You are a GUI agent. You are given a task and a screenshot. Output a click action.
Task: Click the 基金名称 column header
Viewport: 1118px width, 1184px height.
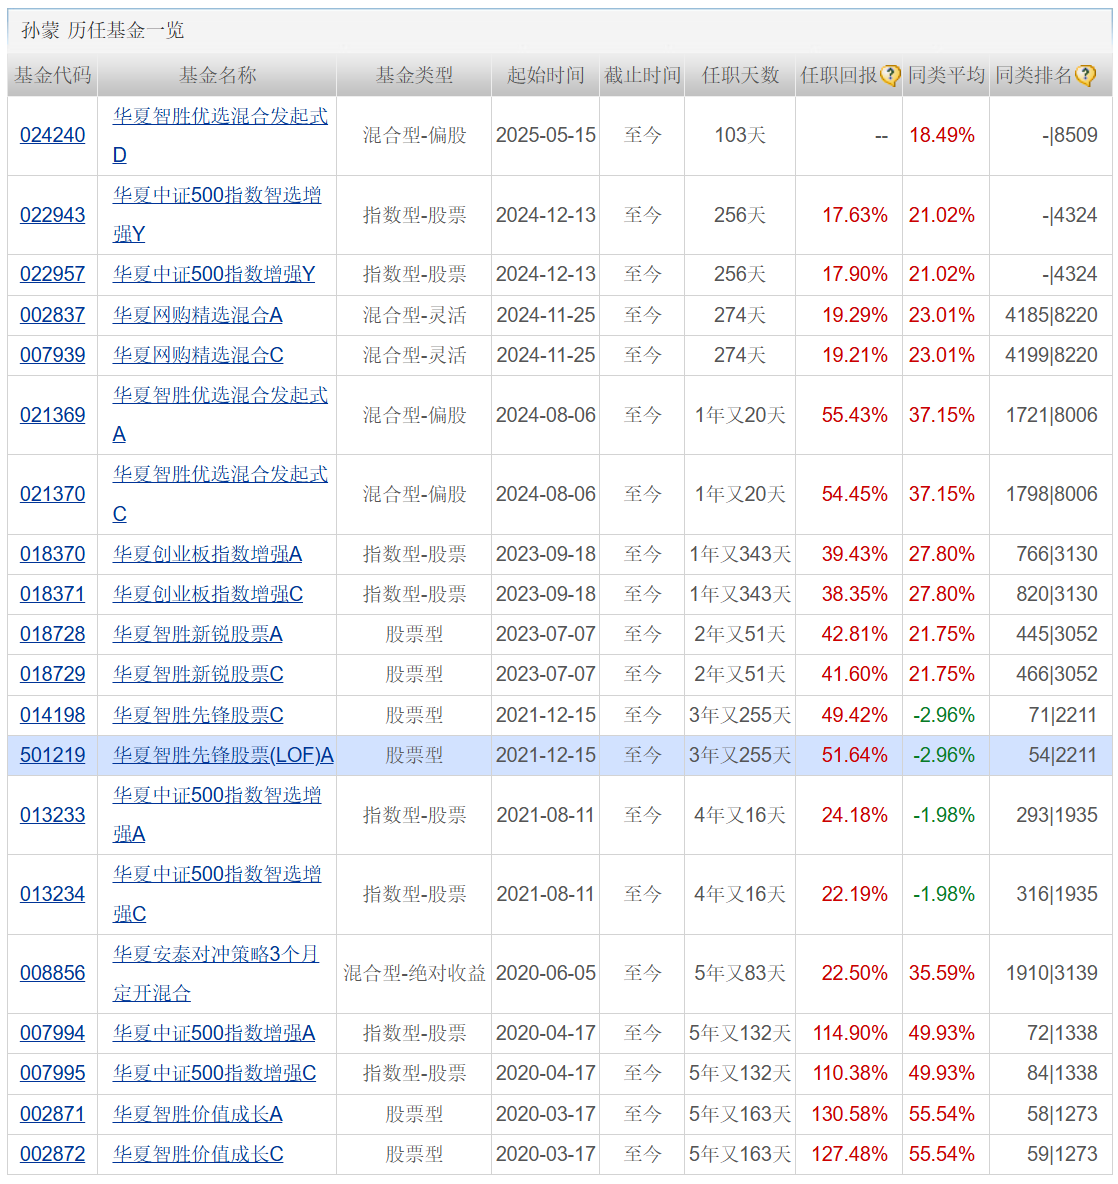[x=217, y=76]
